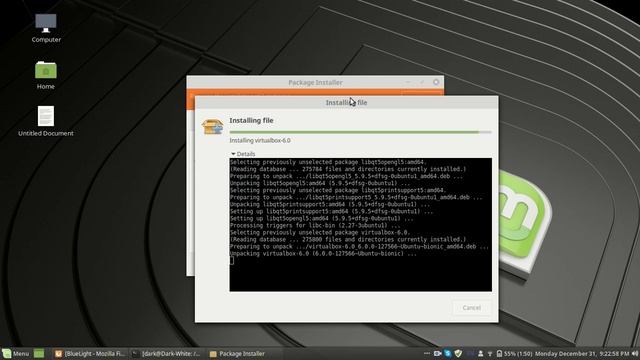640x360 pixels.
Task: Click the package box icon in installer dialog
Action: 212,127
